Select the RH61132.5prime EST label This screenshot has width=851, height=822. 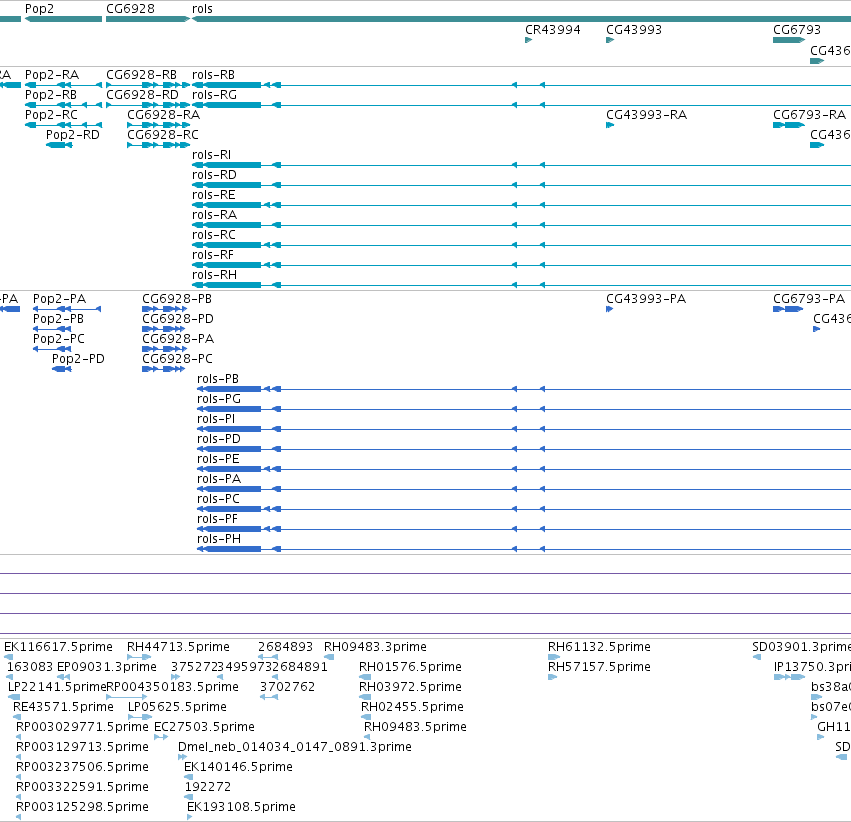coord(599,647)
